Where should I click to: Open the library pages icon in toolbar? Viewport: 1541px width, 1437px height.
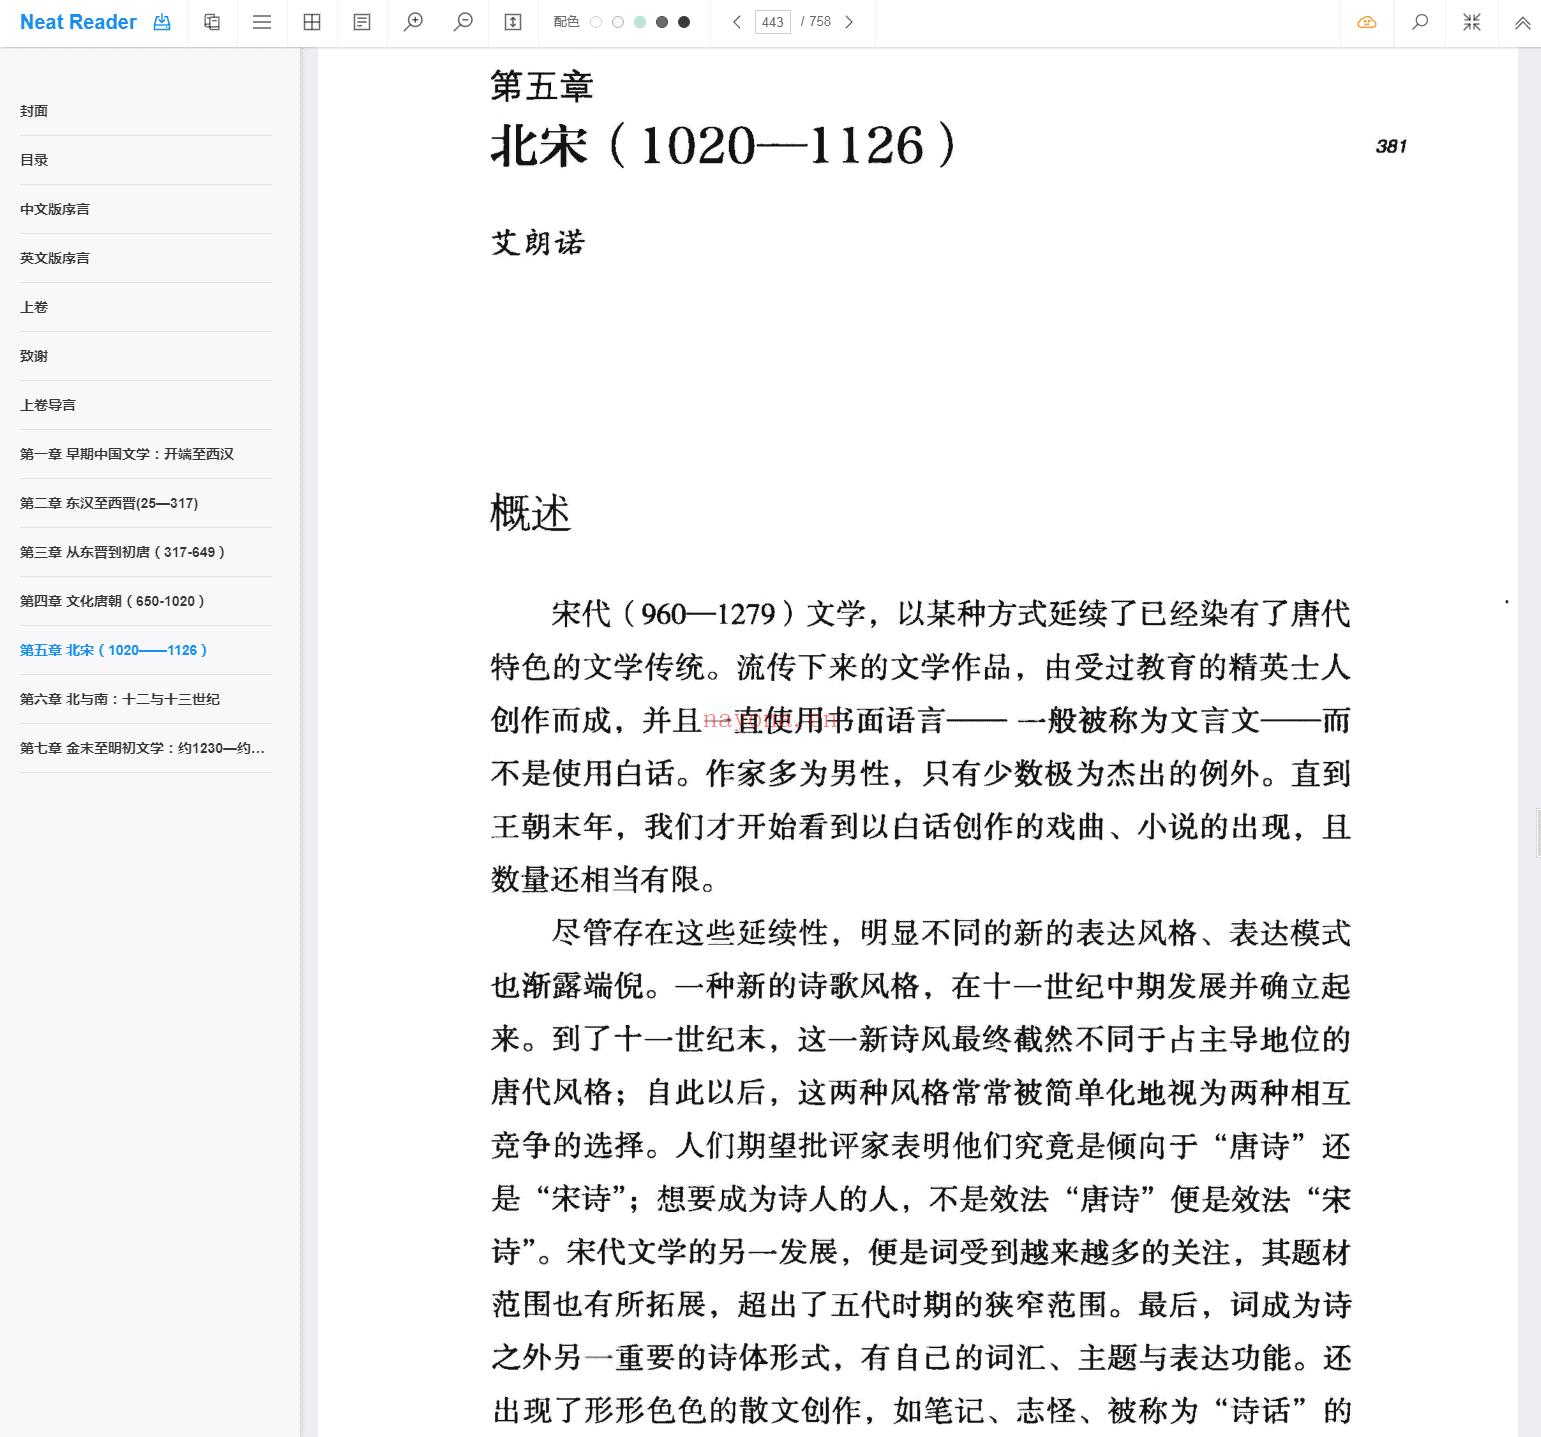pos(212,22)
